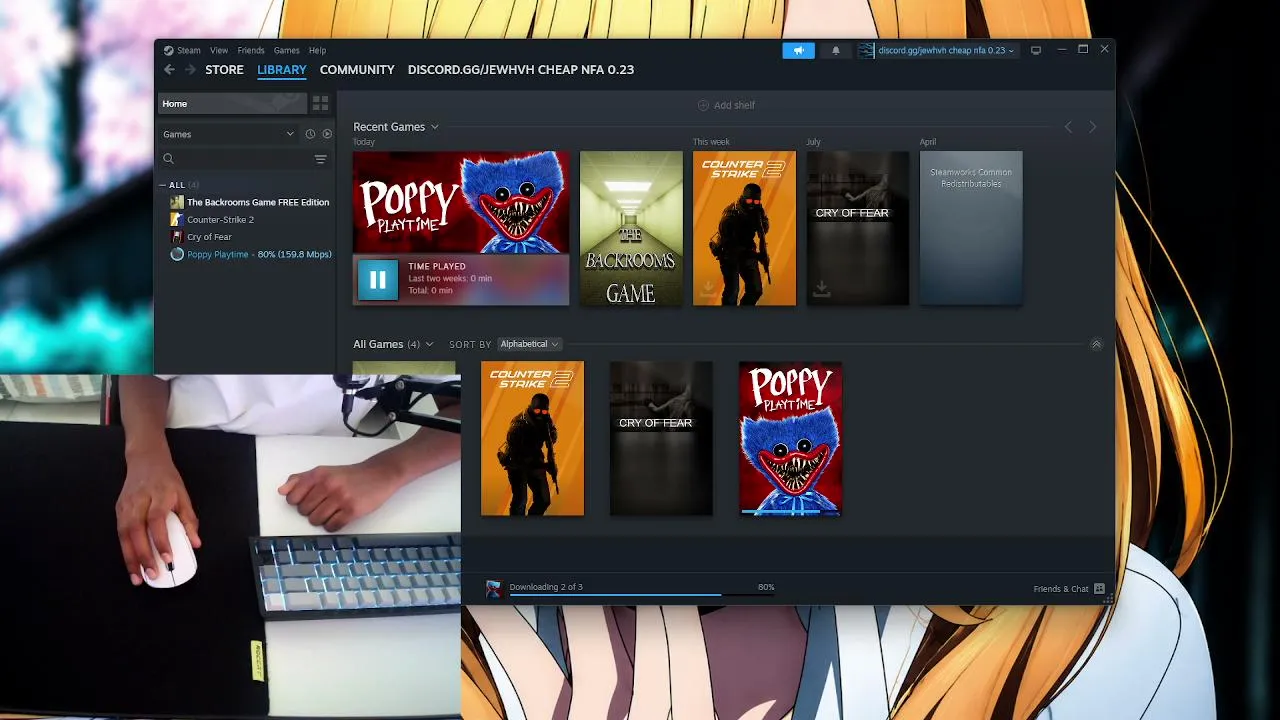Go forward with the right navigation arrow
The image size is (1280, 720).
coord(189,69)
